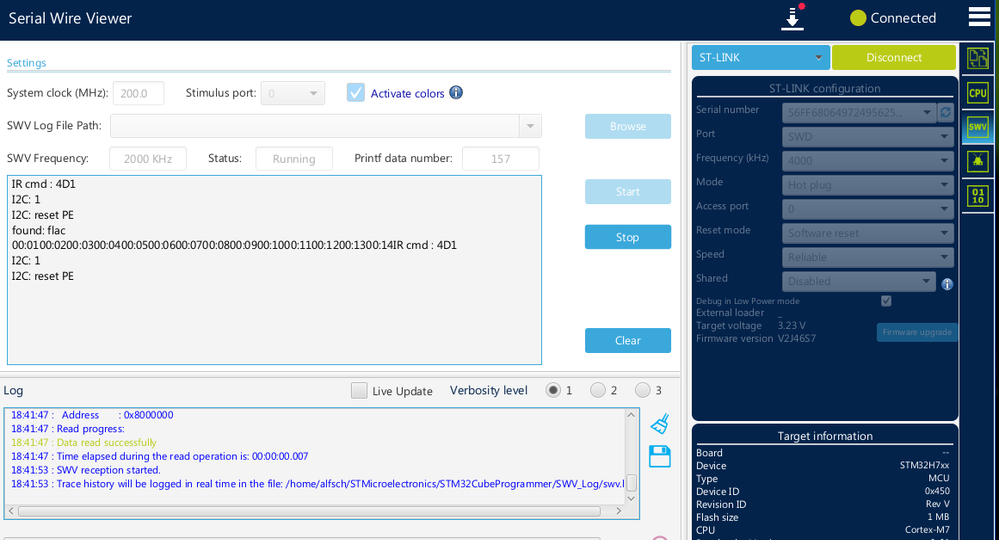This screenshot has width=999, height=540.
Task: Click the log vertical scrollbar thumb
Action: (x=632, y=483)
